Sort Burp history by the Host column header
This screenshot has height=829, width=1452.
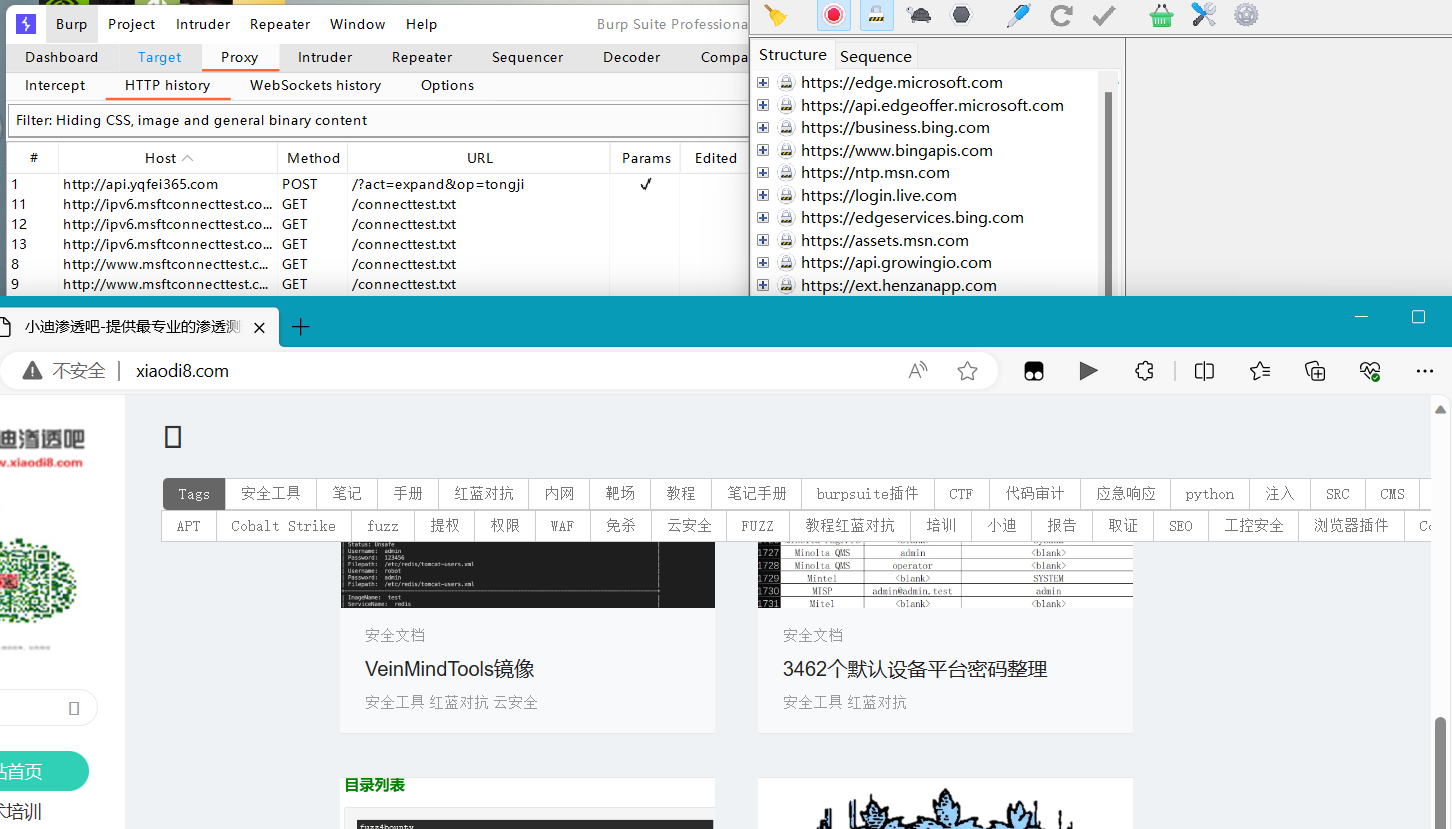168,158
